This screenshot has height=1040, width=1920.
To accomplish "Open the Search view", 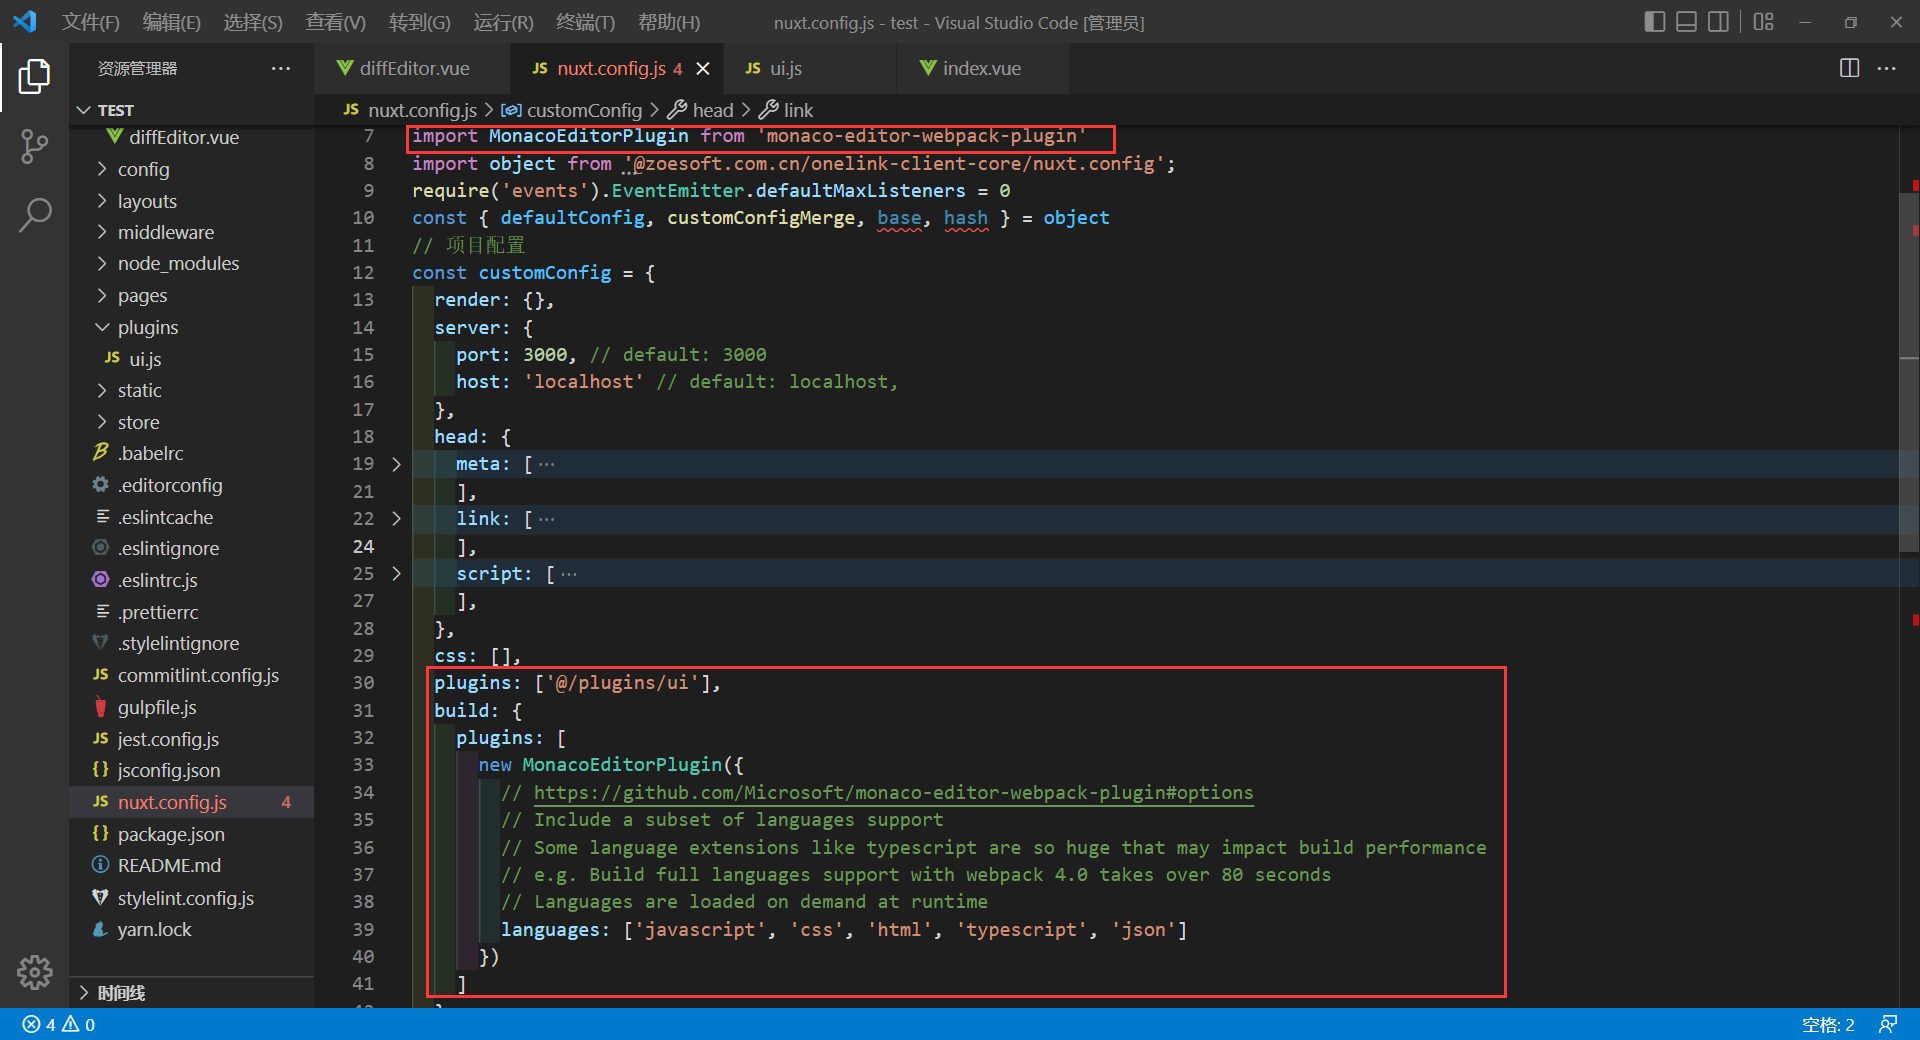I will click(34, 214).
